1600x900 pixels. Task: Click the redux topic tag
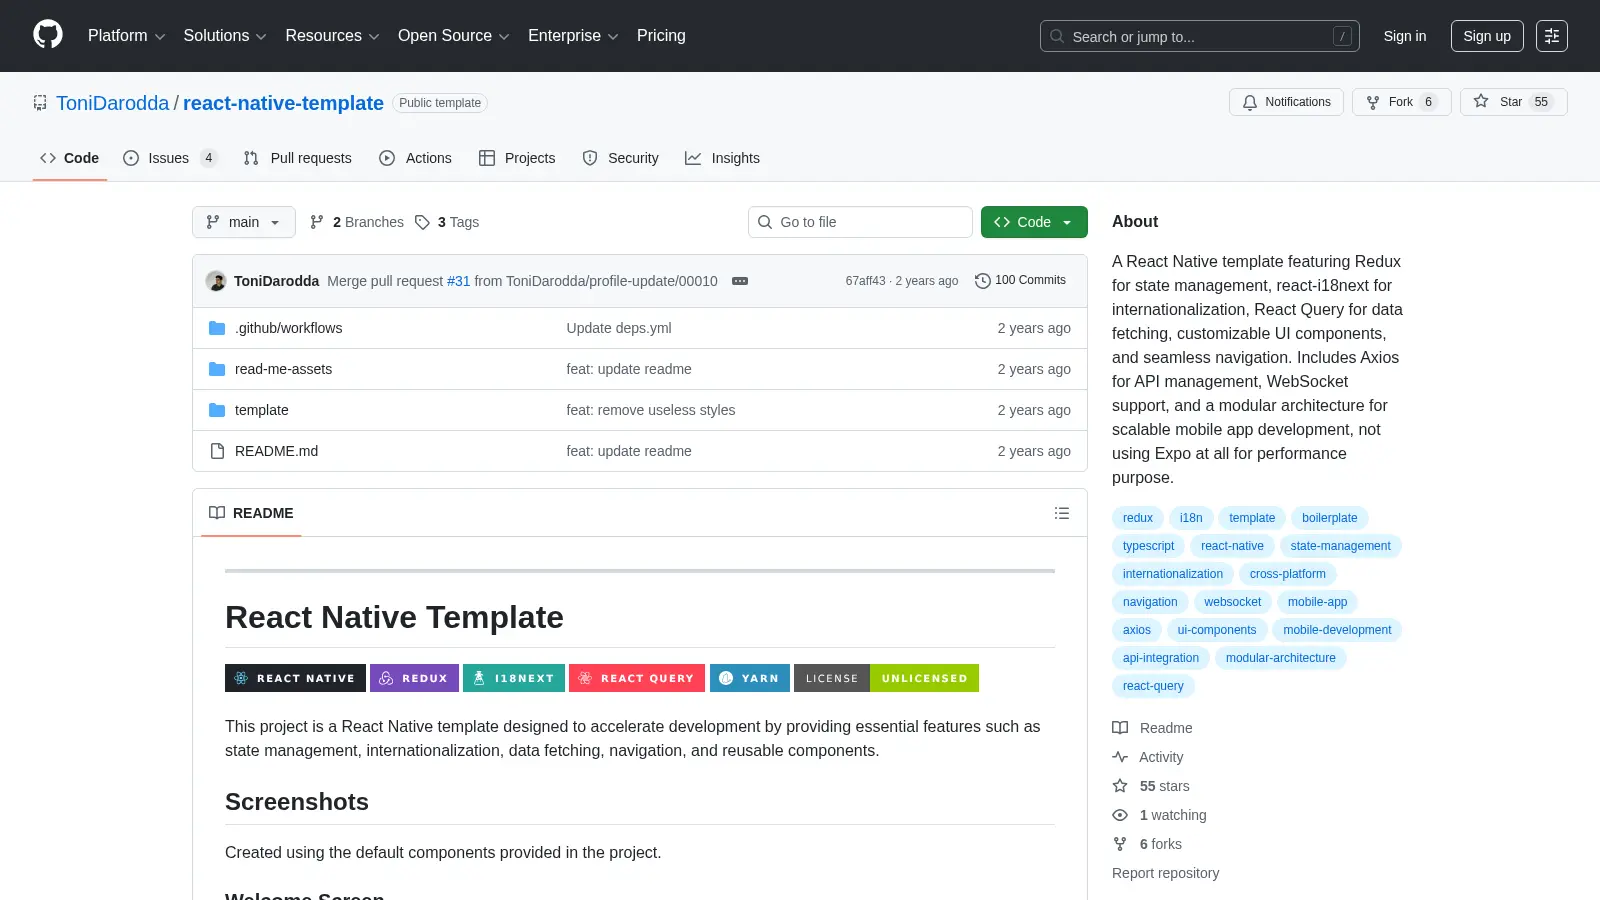coord(1138,518)
